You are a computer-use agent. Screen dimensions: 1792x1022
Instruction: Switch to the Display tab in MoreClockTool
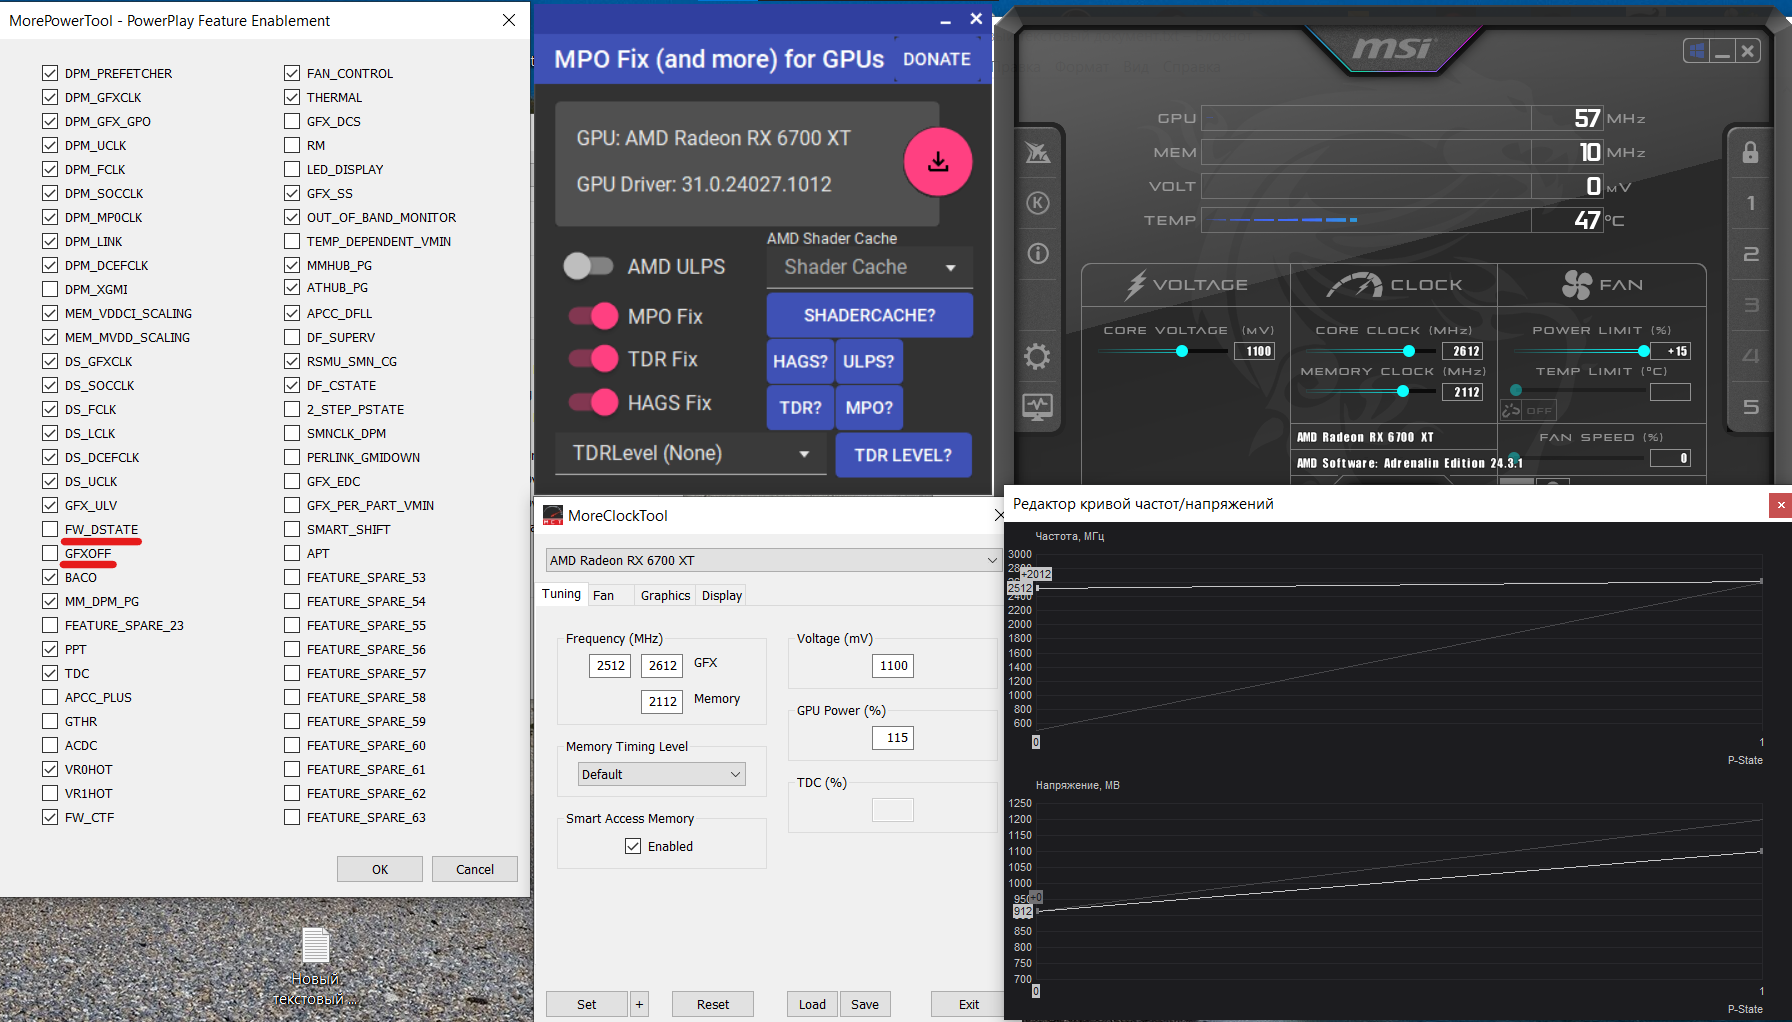(x=722, y=595)
